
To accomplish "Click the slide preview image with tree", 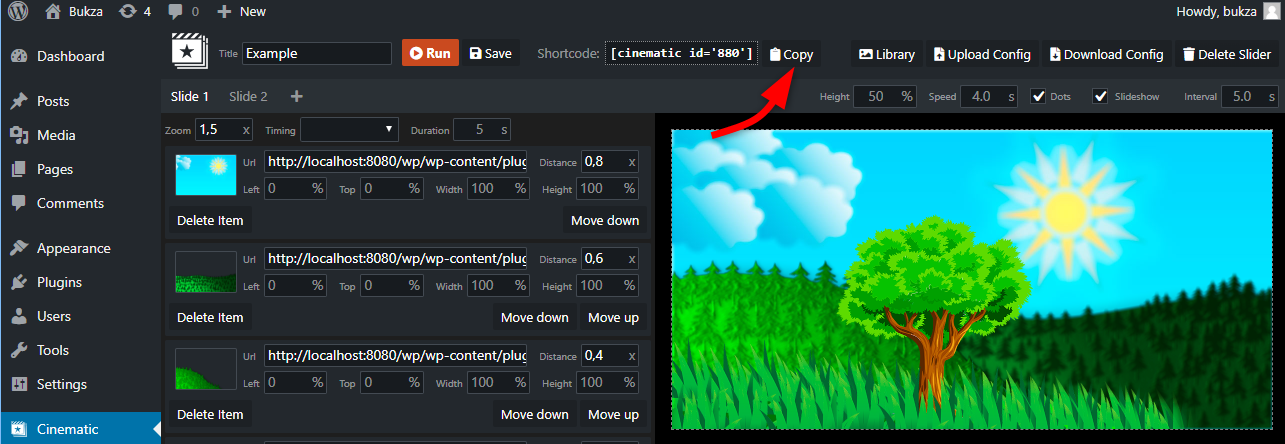I will (971, 280).
